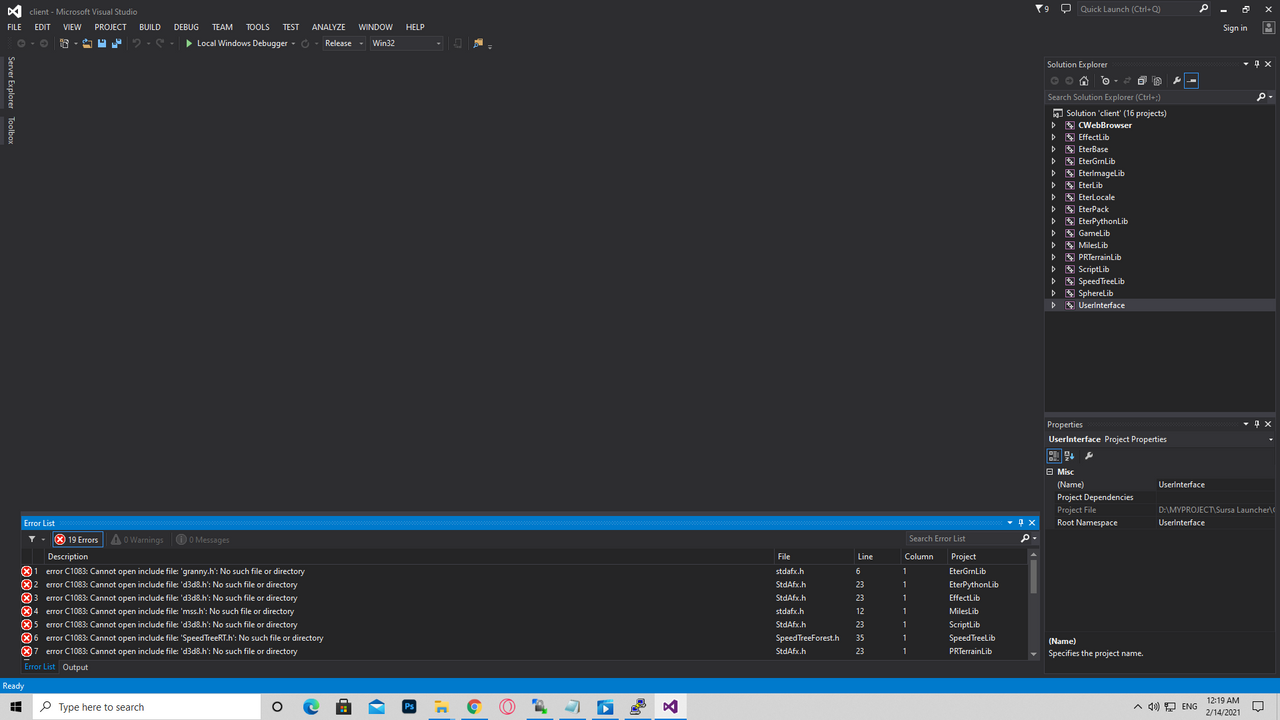Click the Open File toolbar icon
This screenshot has height=720, width=1280.
[87, 43]
